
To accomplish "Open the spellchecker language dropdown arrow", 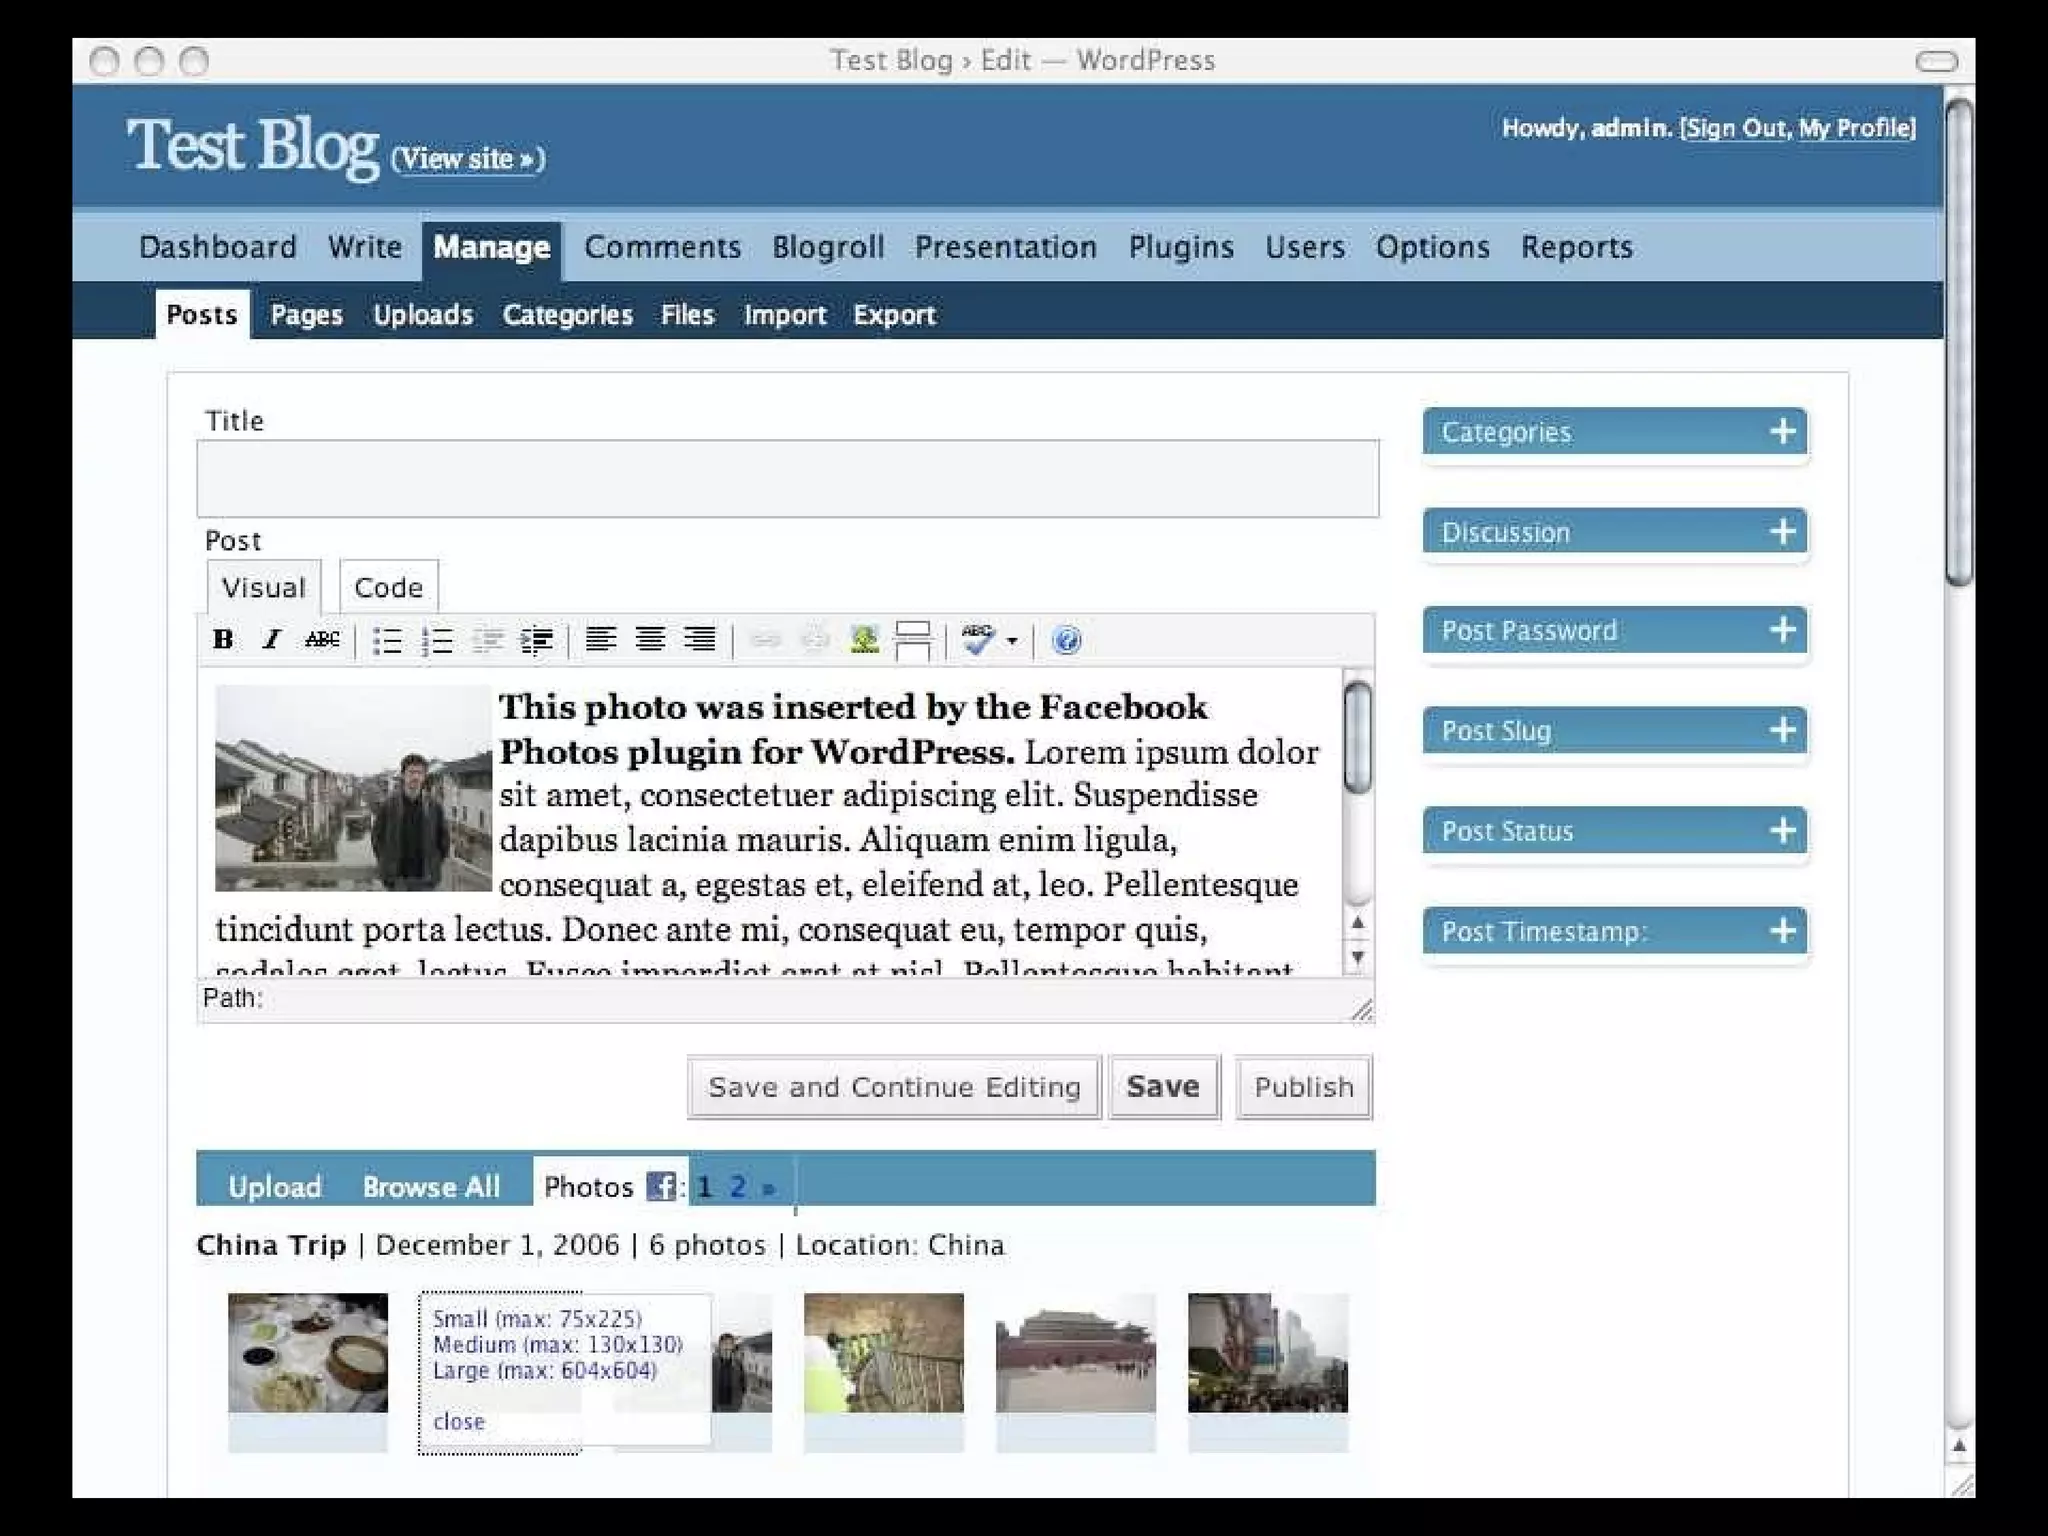I will [x=1012, y=641].
